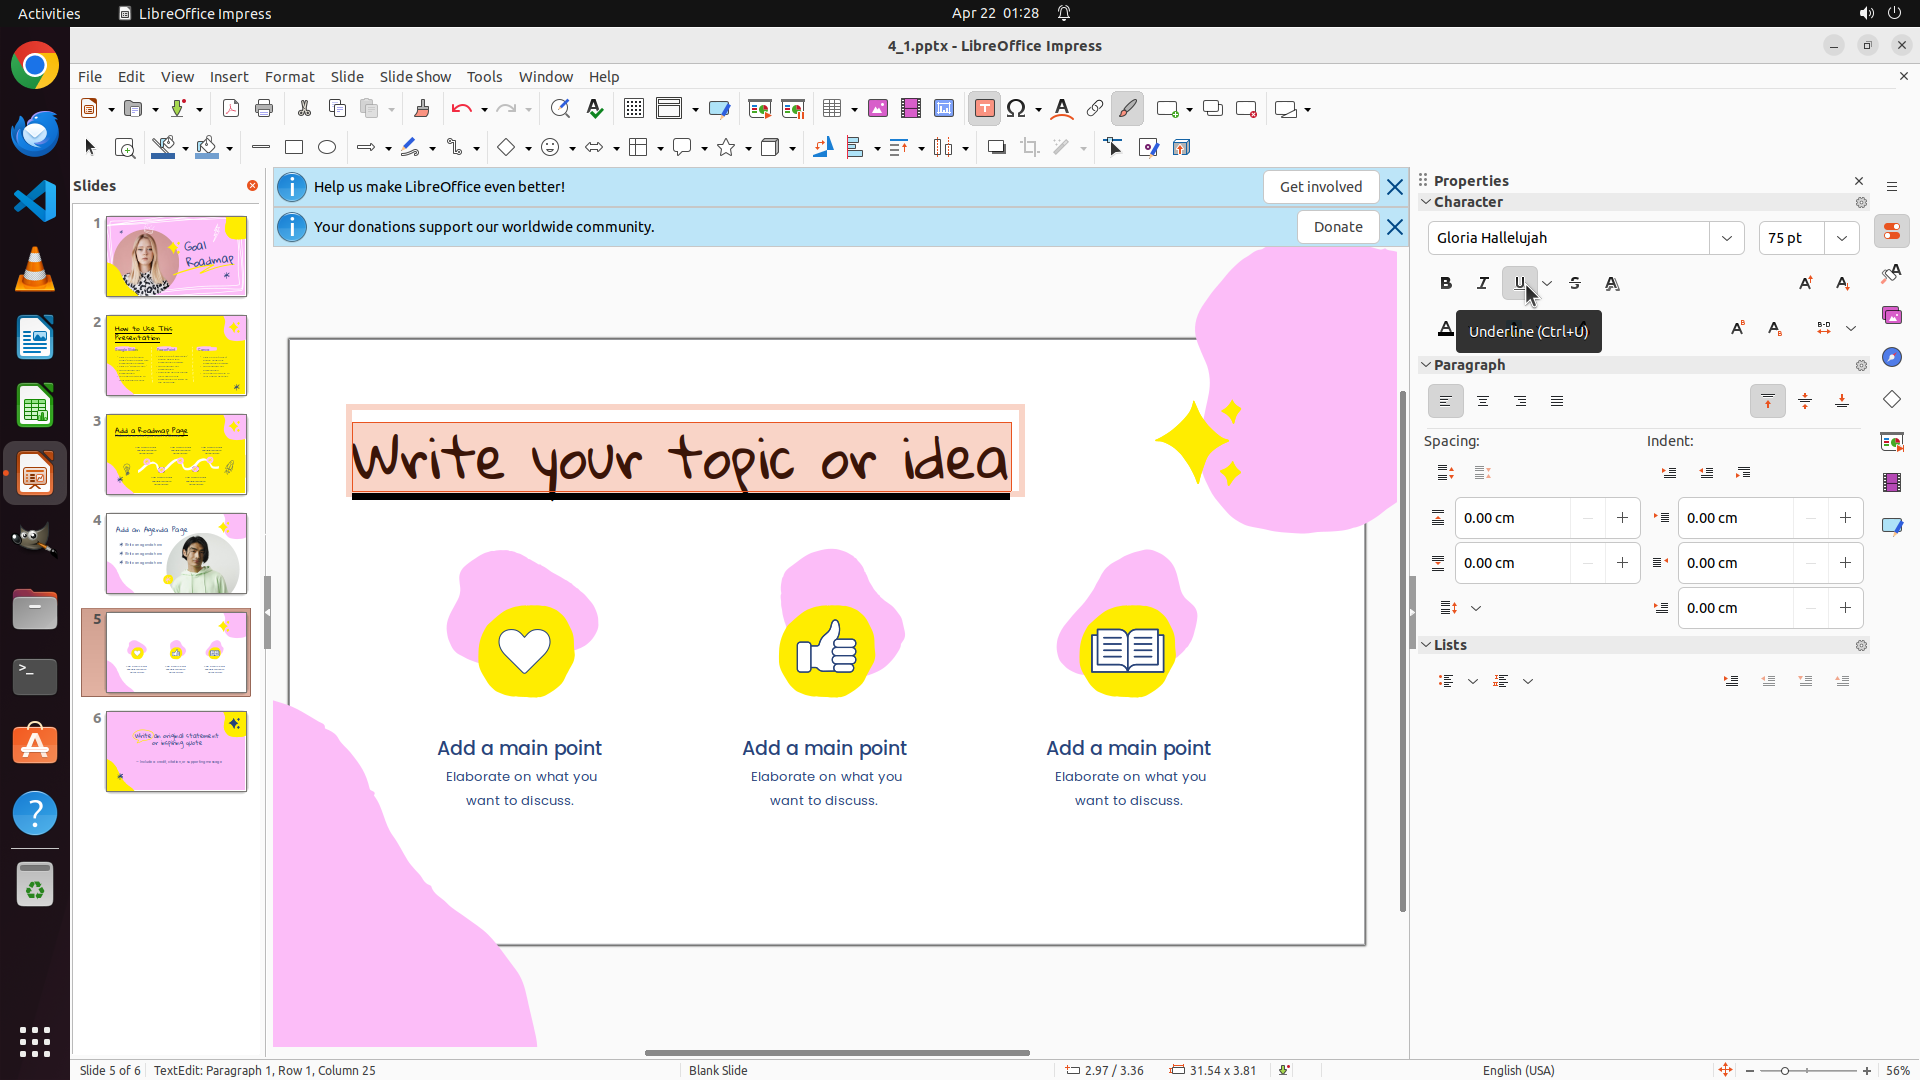Viewport: 1920px width, 1080px height.
Task: Open the font name dropdown
Action: click(1726, 238)
